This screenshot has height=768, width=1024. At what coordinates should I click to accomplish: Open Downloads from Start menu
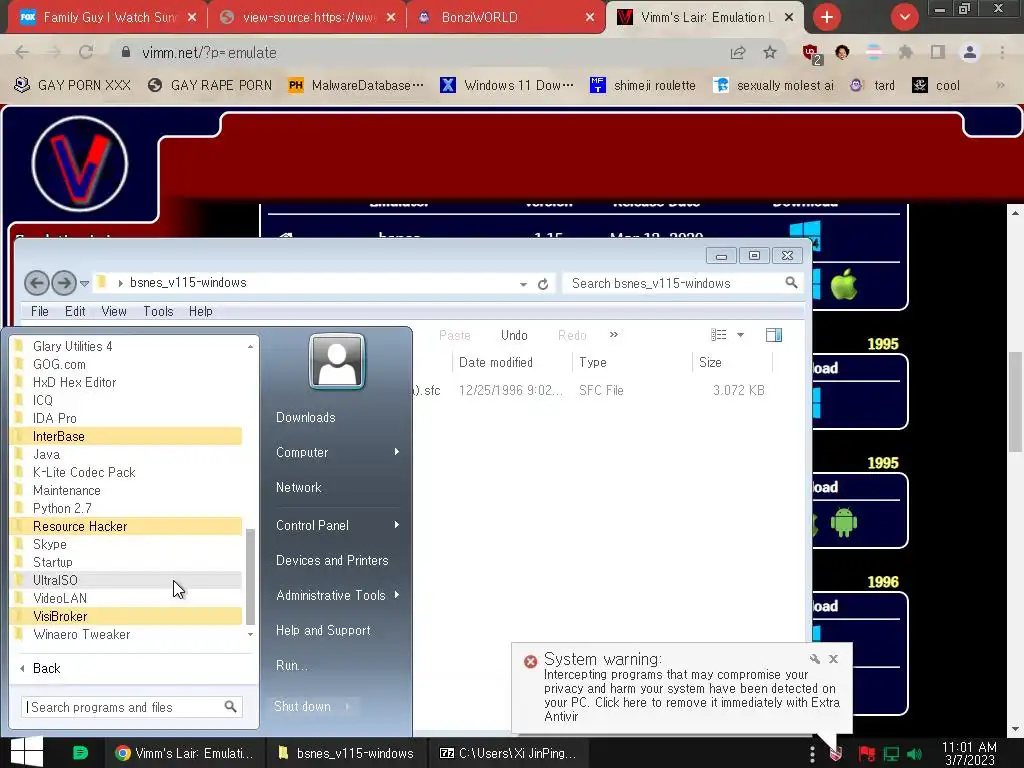[306, 417]
